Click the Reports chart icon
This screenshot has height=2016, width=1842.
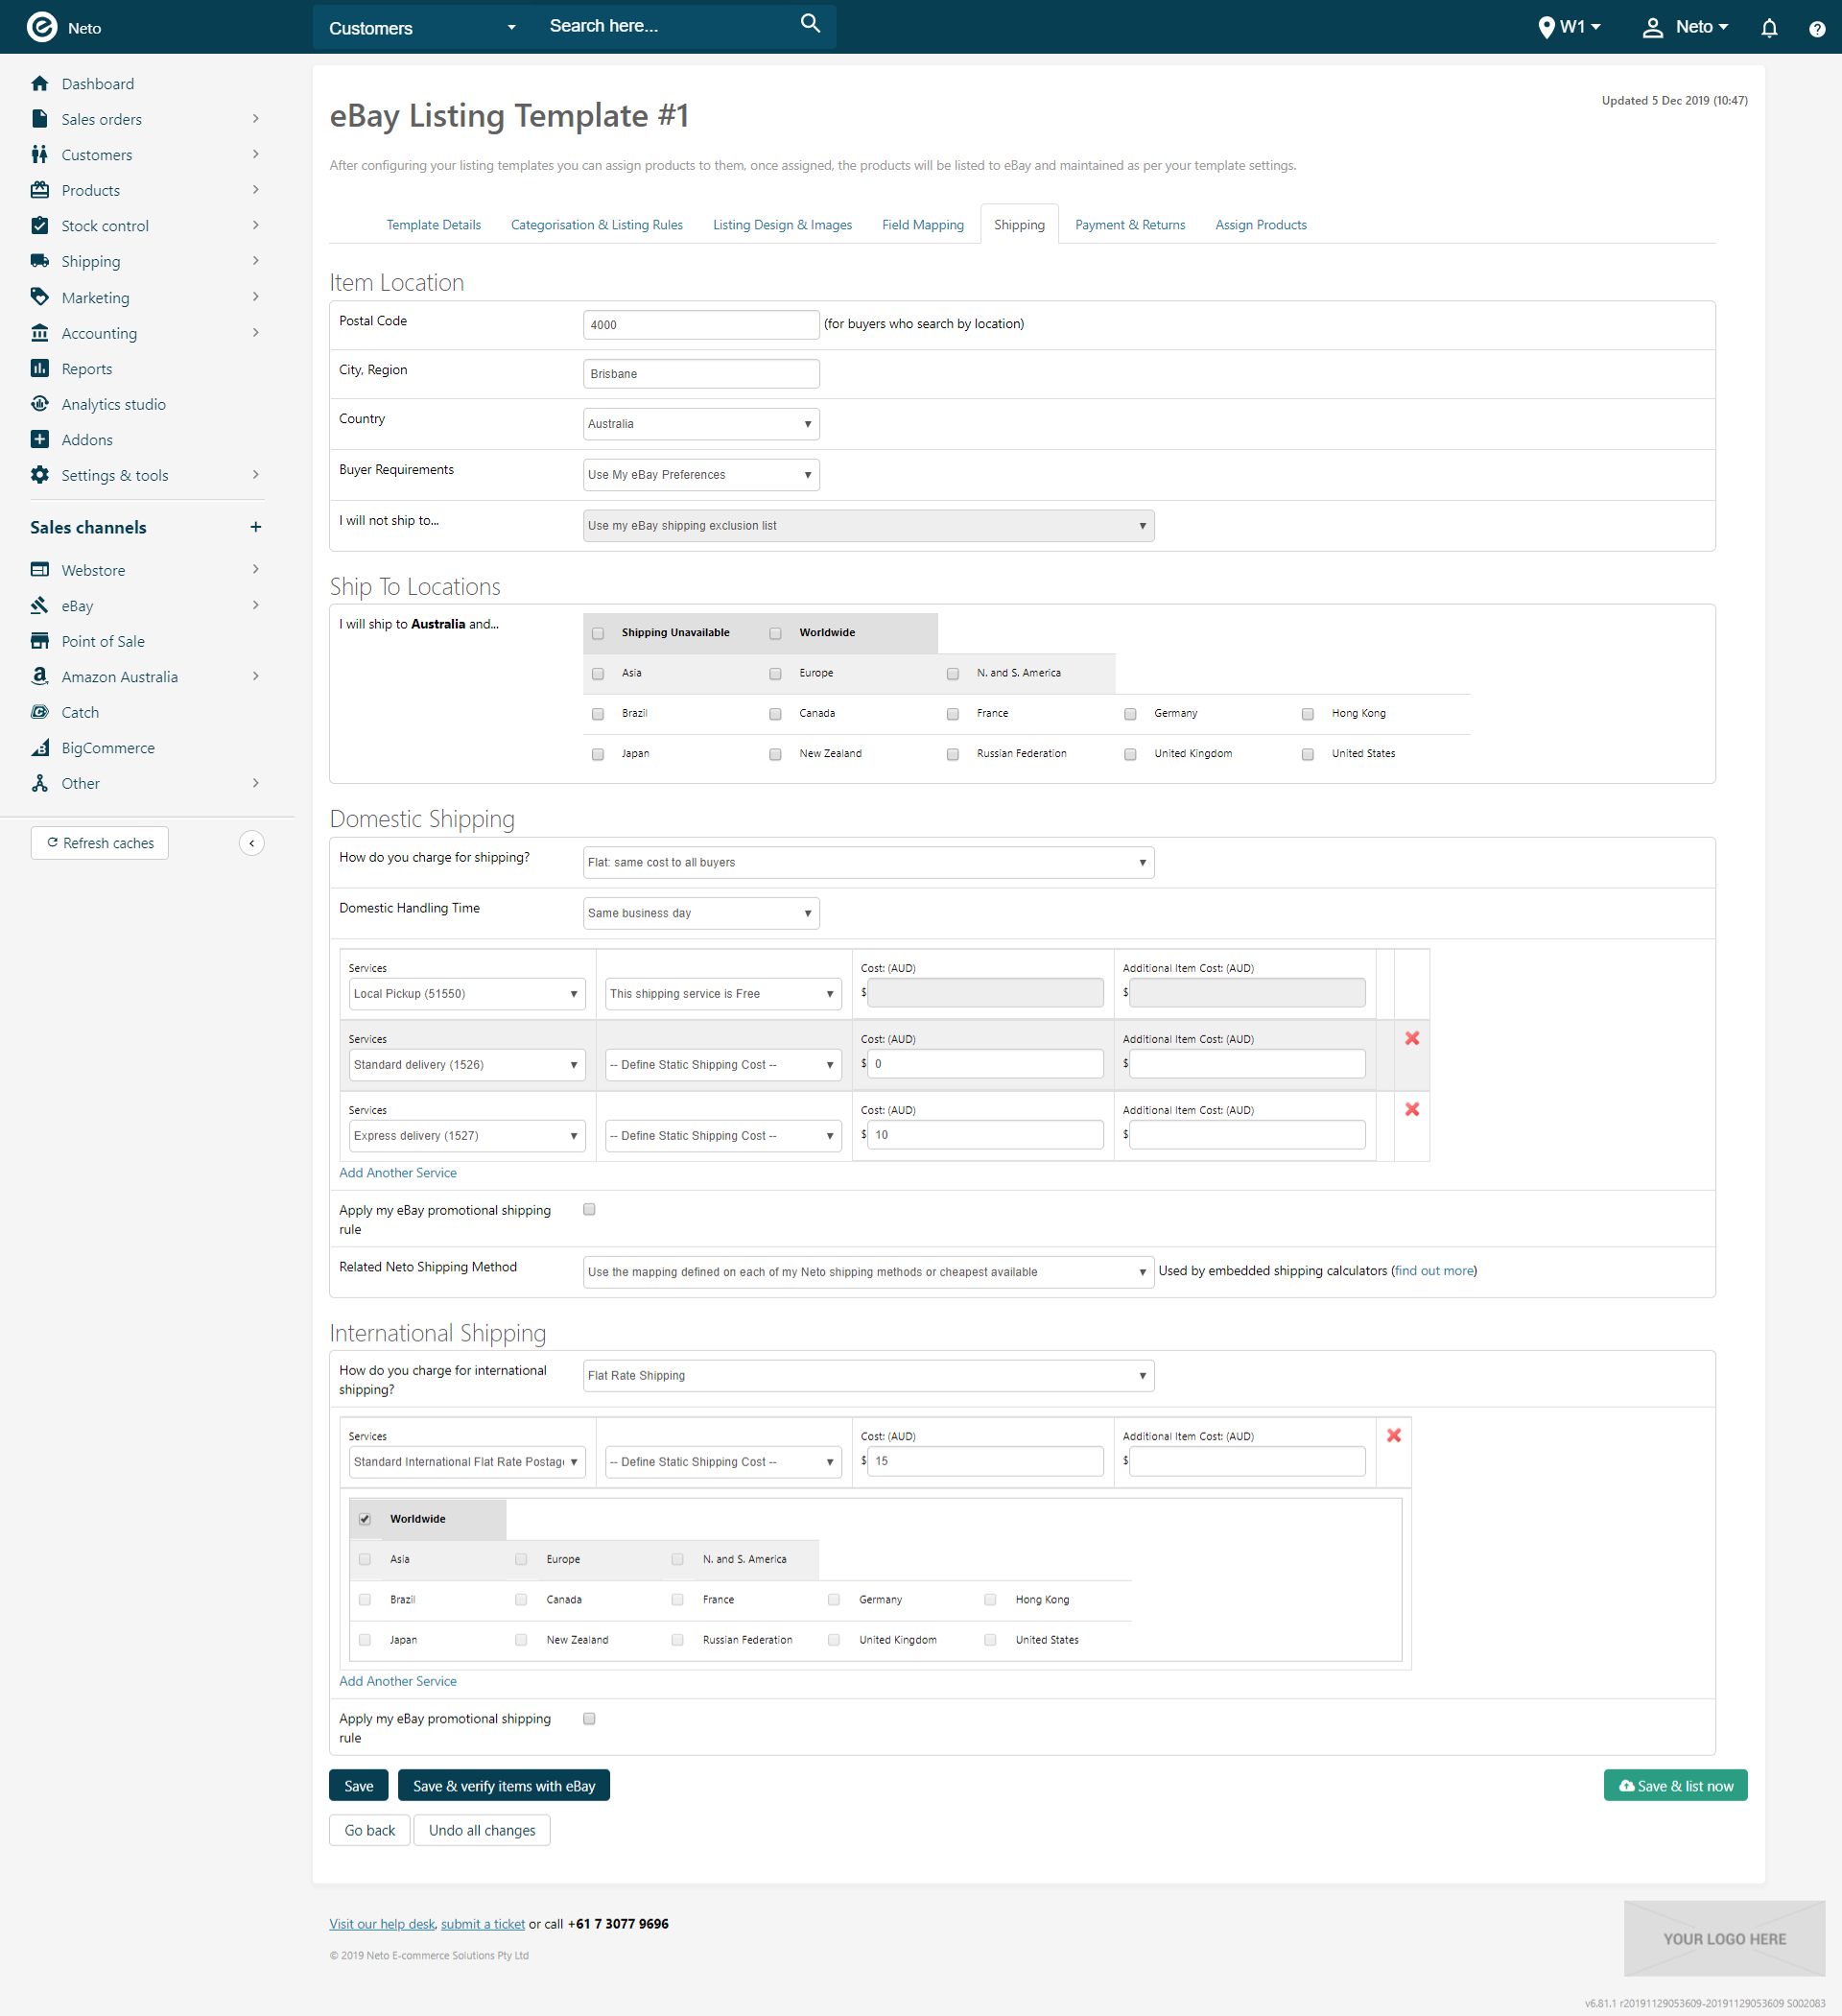40,368
